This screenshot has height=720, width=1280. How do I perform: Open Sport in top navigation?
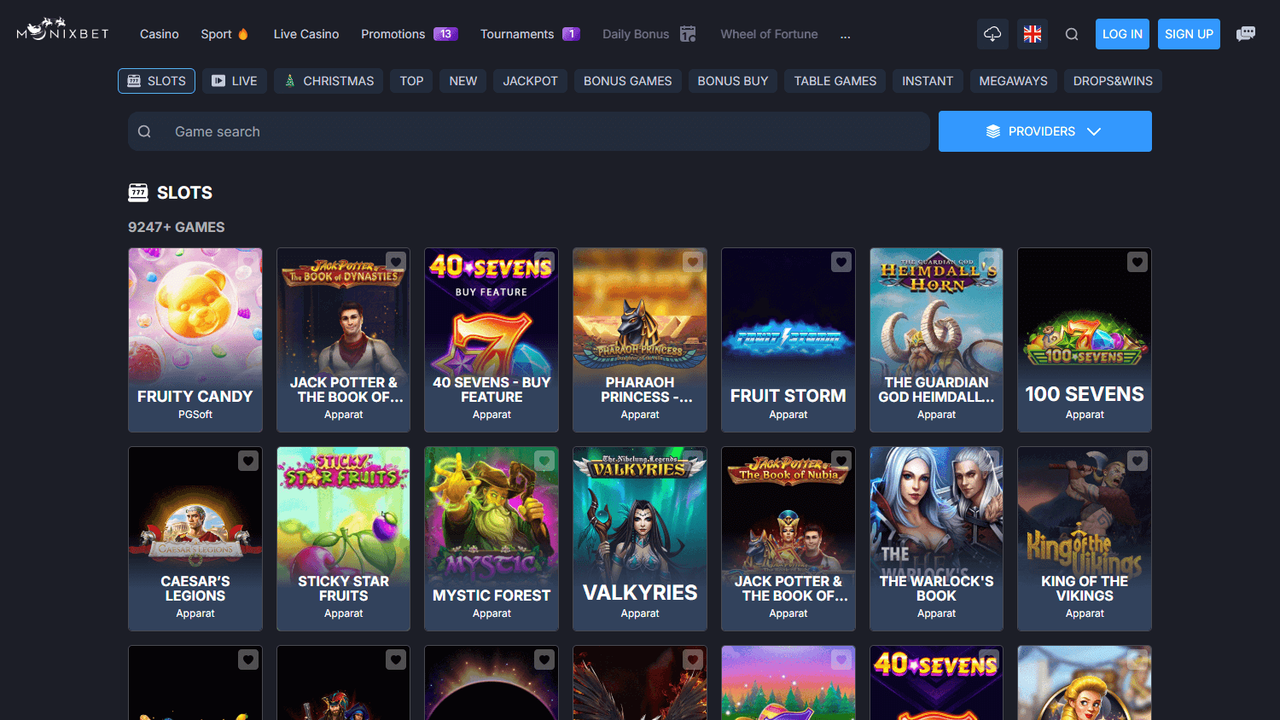[x=216, y=34]
